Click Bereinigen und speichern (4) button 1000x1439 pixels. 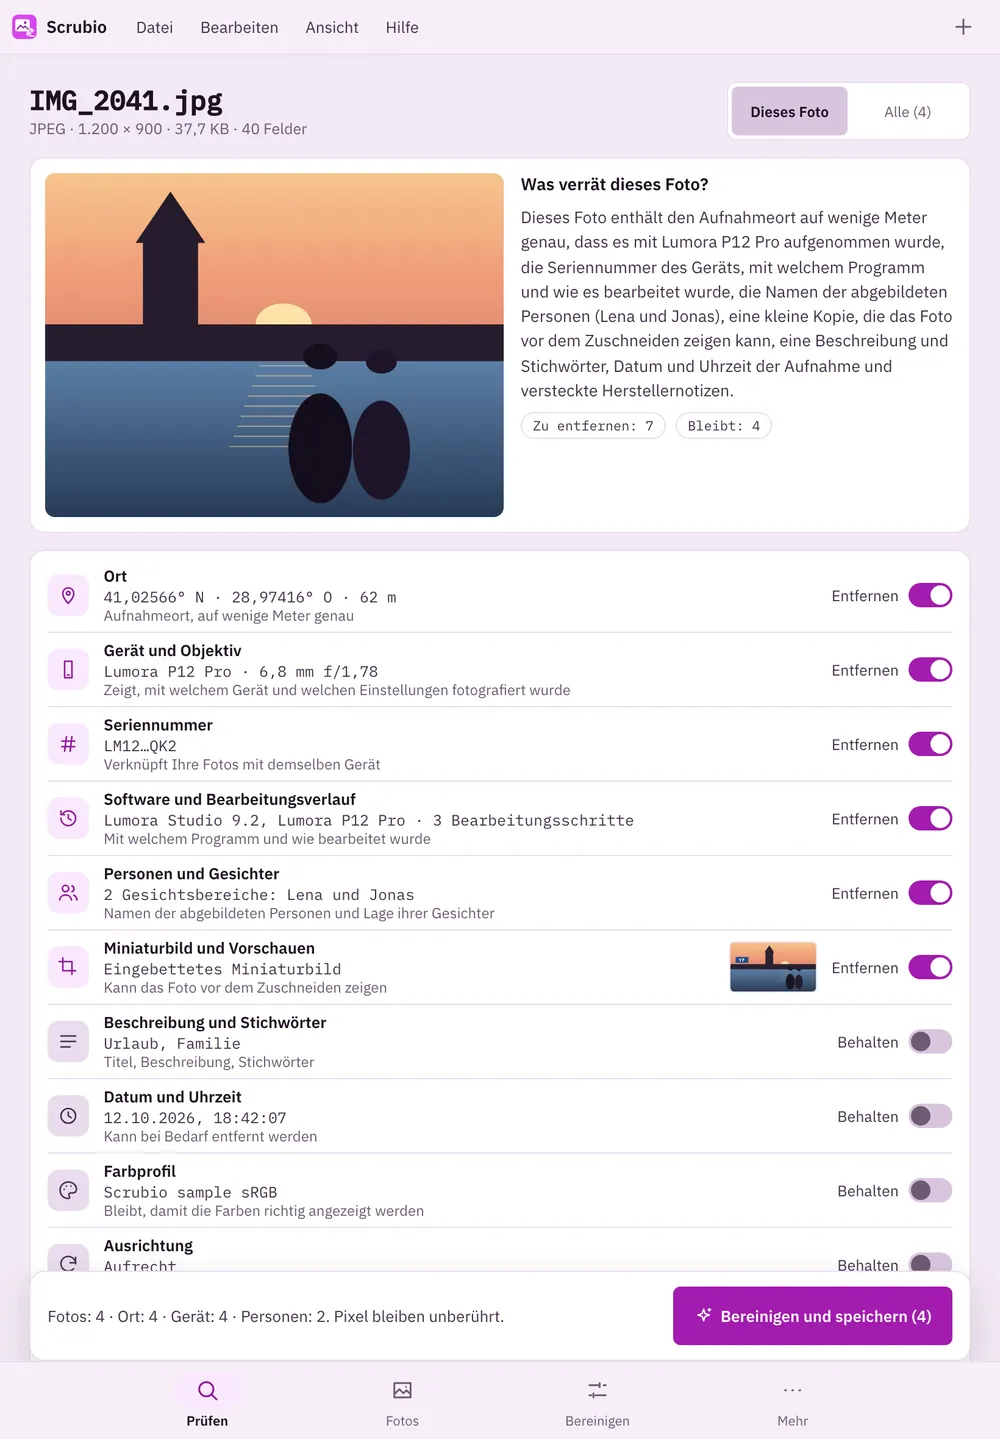tap(812, 1316)
